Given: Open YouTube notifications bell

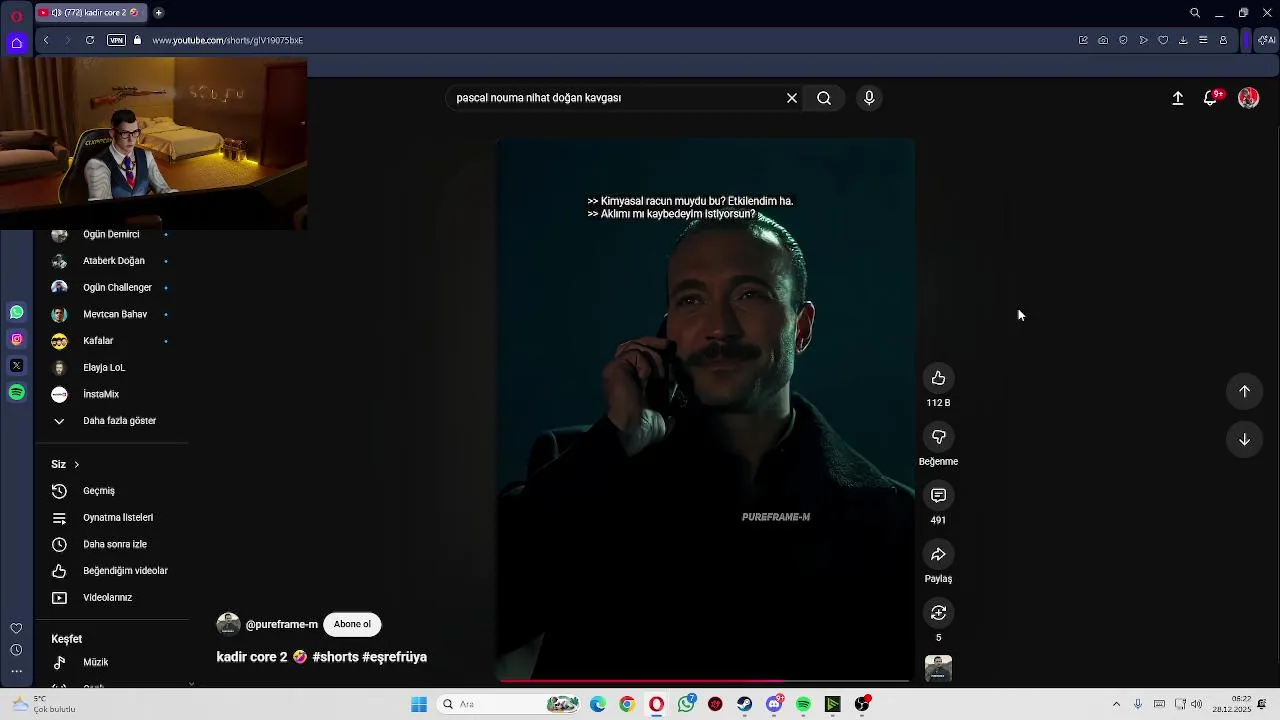Looking at the screenshot, I should coord(1211,98).
